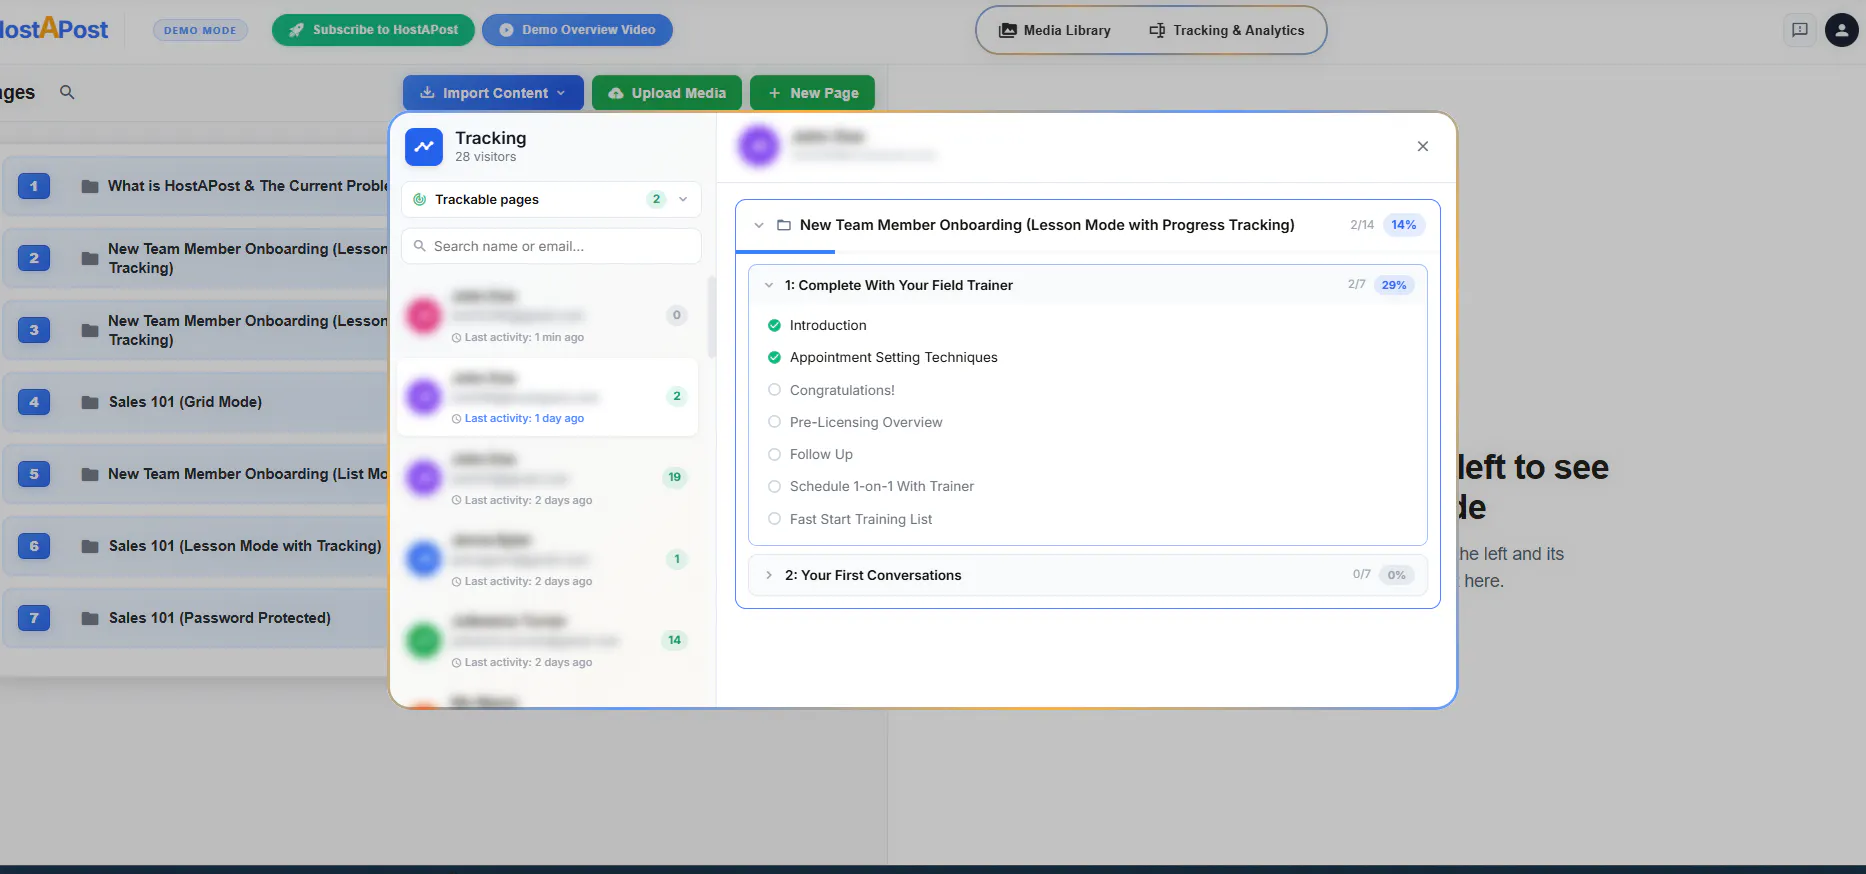1866x874 pixels.
Task: Expand section 2: Your First Conversations
Action: tap(769, 575)
